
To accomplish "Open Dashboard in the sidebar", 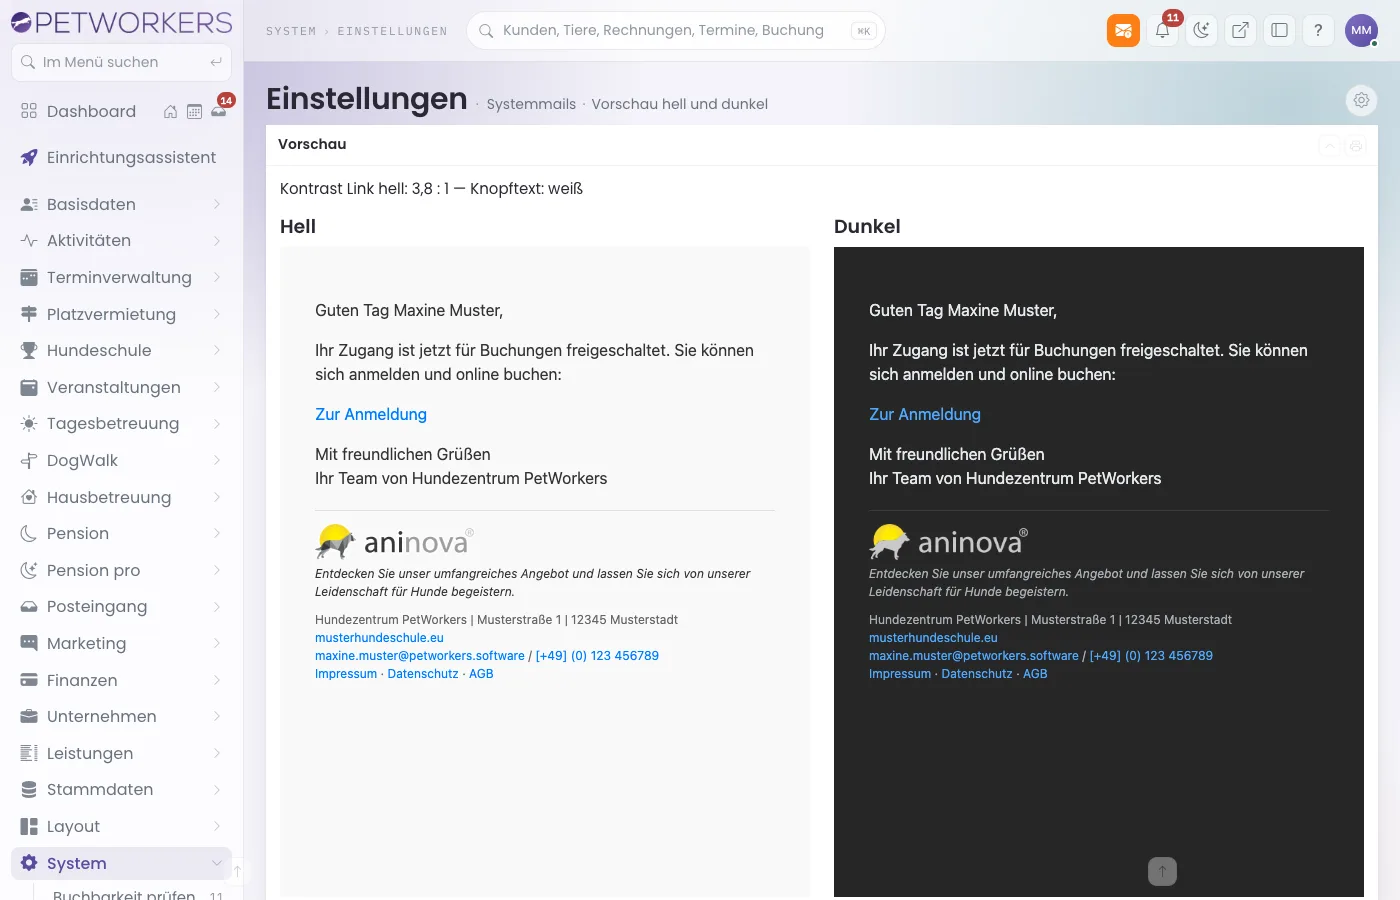I will (91, 111).
